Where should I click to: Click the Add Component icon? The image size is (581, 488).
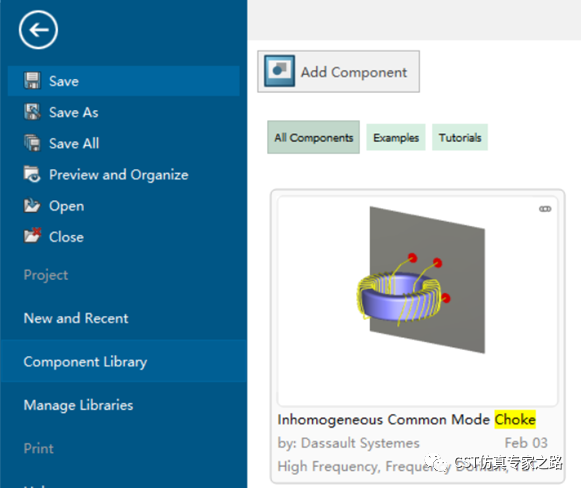pos(279,71)
